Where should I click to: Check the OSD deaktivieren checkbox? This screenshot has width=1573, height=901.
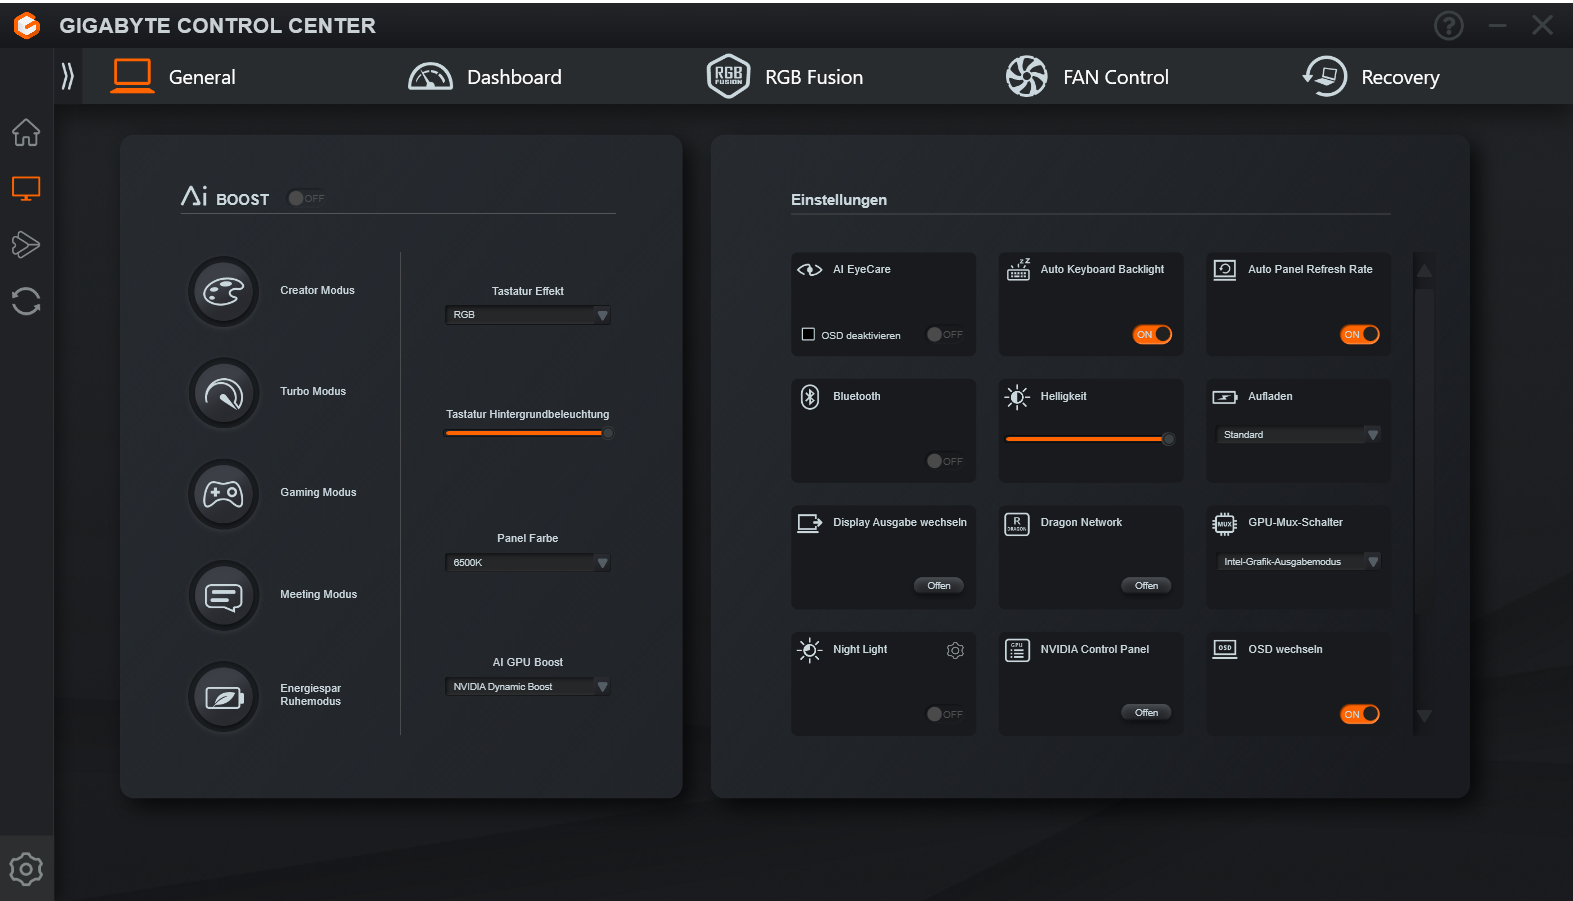808,334
